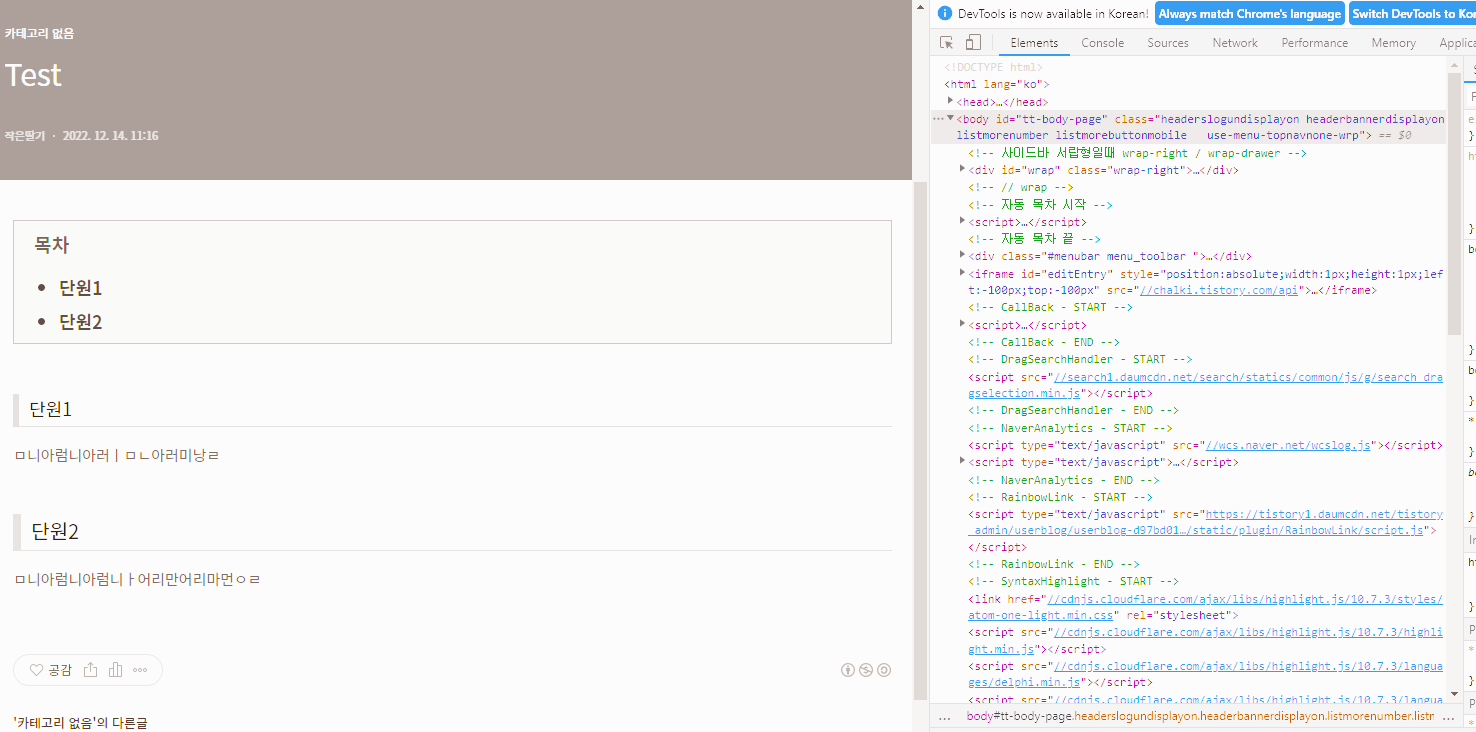Open the chalki.tistory.com/api link
The height and width of the screenshot is (732, 1476).
[1218, 290]
